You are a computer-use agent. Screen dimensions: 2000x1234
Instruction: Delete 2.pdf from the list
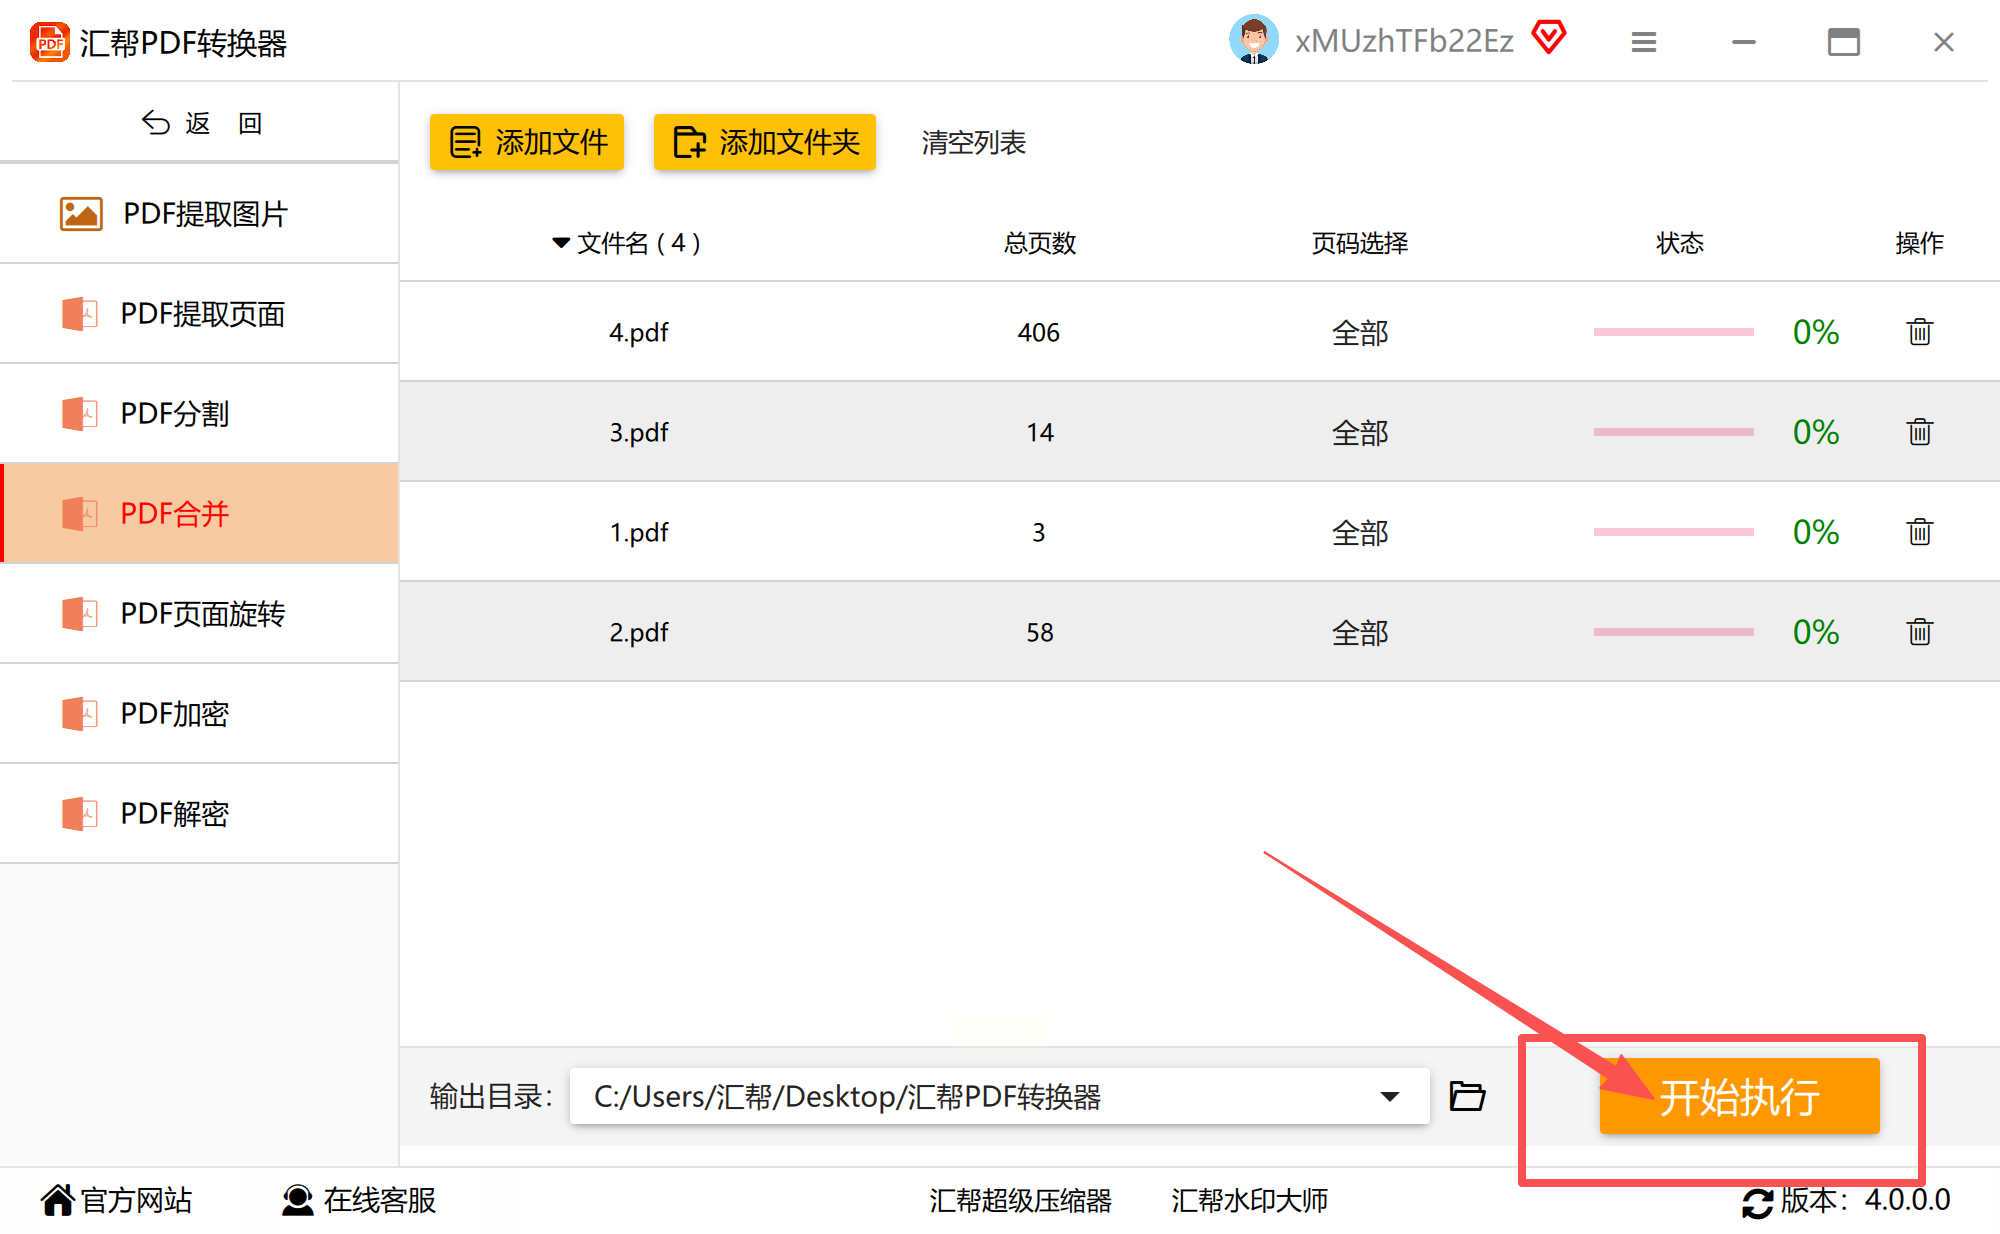pos(1919,632)
